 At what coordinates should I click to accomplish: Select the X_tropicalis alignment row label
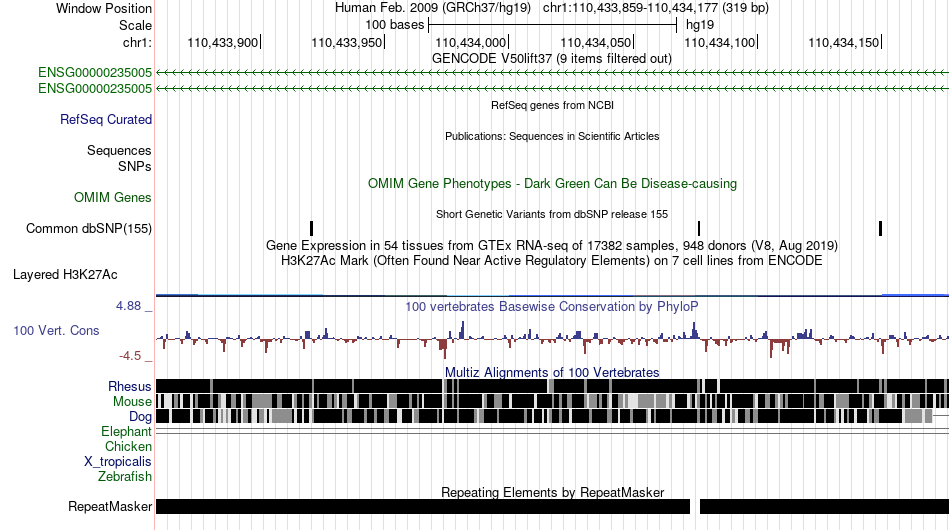point(118,462)
